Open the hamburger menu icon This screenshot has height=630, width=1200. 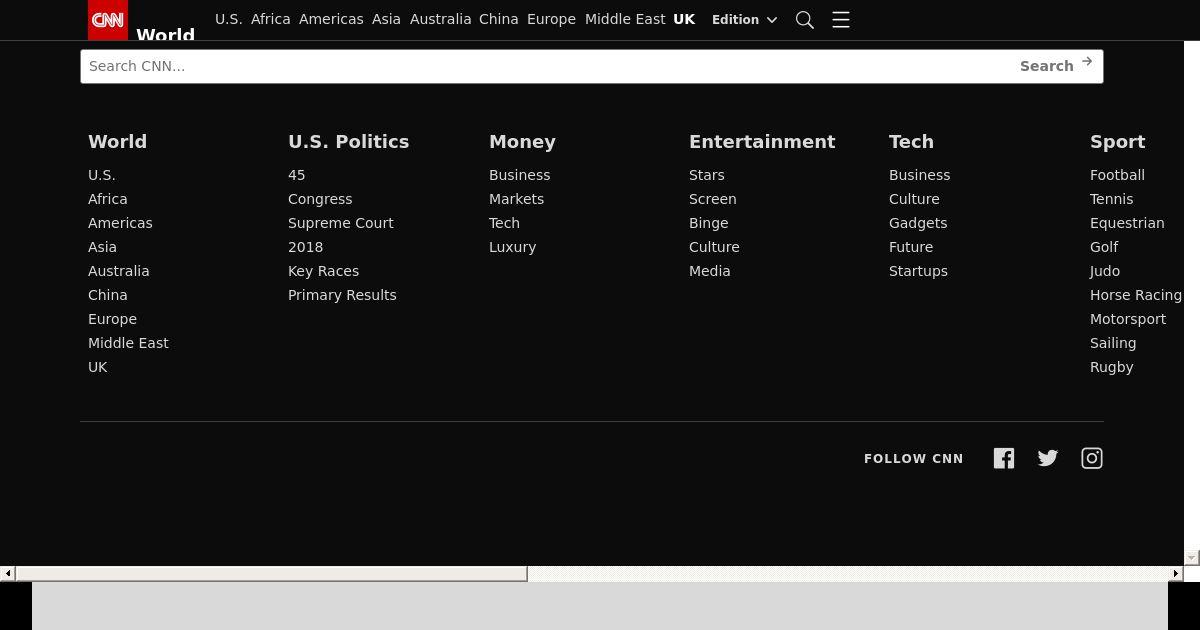[x=841, y=20]
